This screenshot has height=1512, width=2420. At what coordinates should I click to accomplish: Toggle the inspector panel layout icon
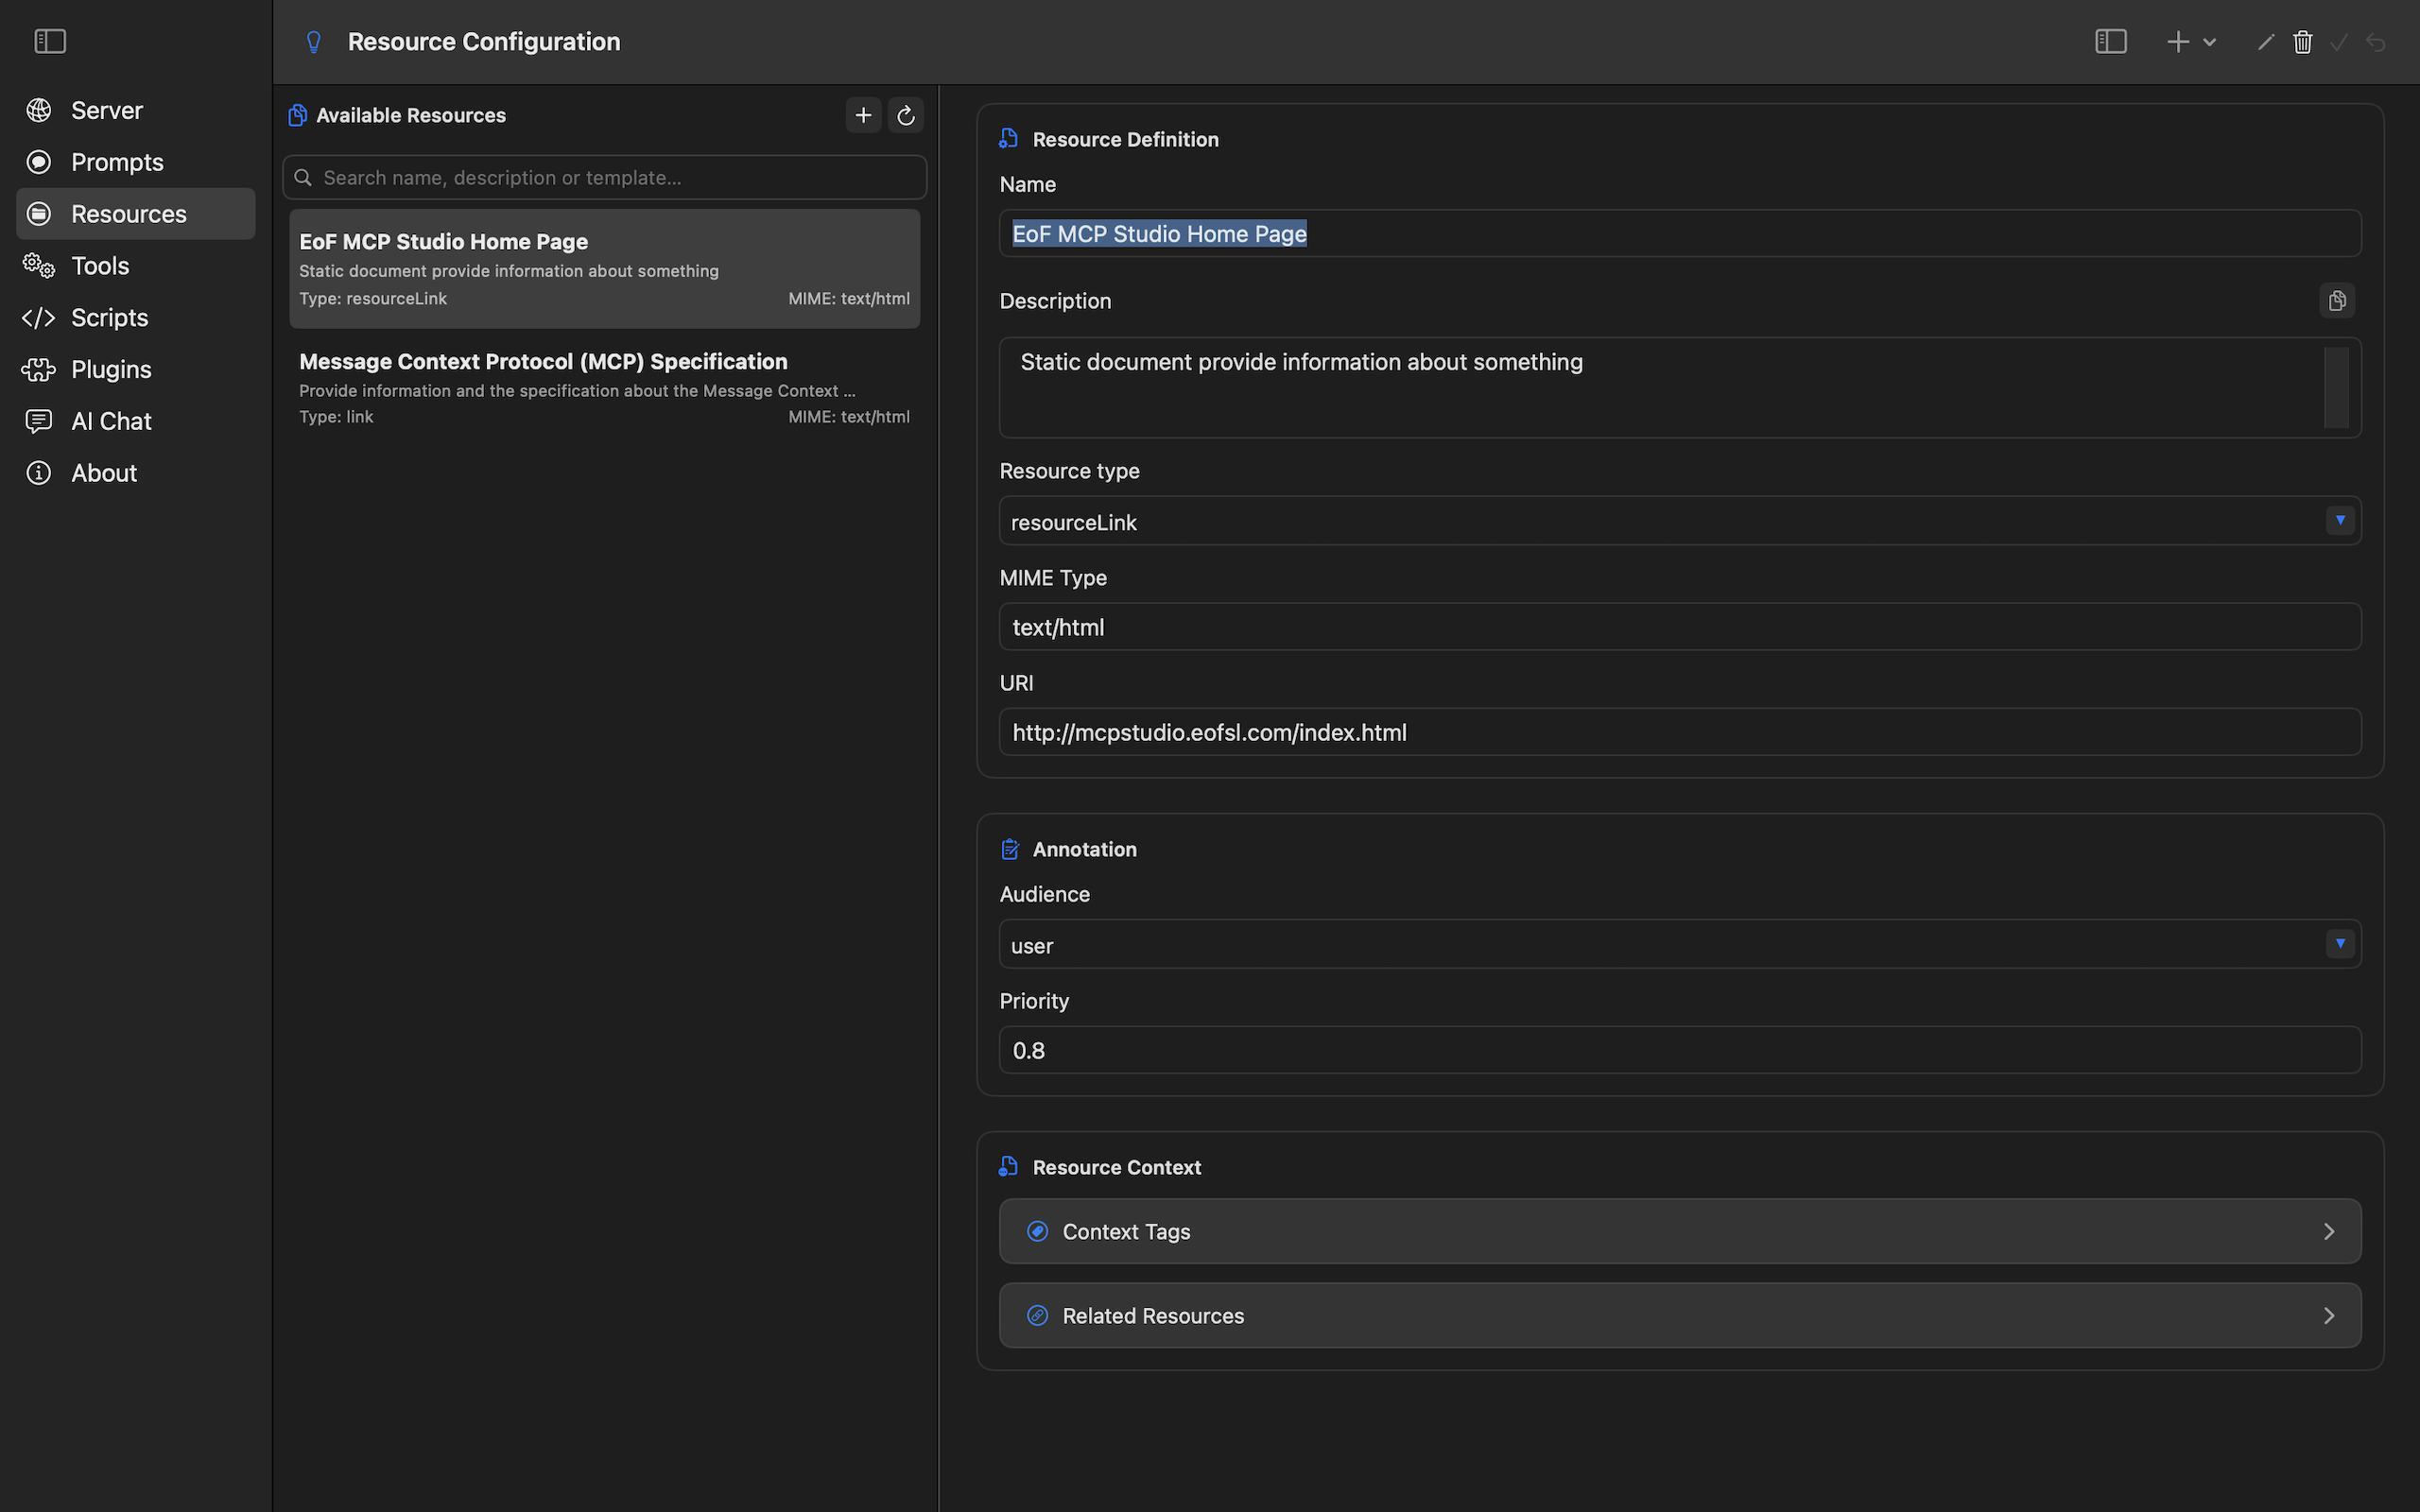coord(2111,42)
